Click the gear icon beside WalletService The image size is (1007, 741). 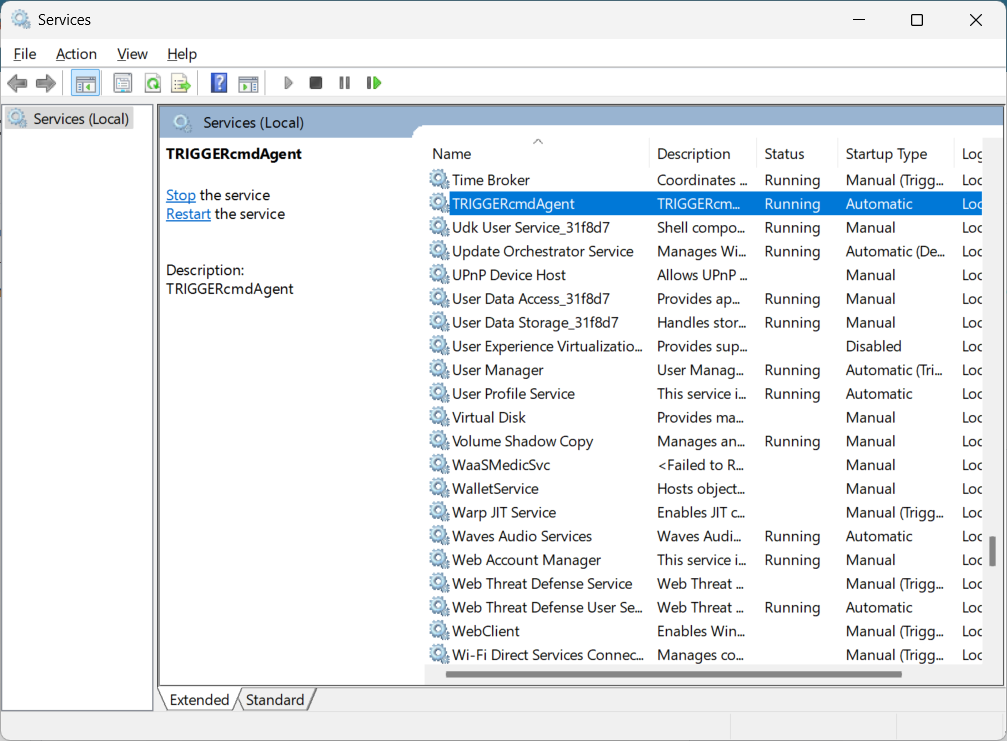tap(439, 487)
